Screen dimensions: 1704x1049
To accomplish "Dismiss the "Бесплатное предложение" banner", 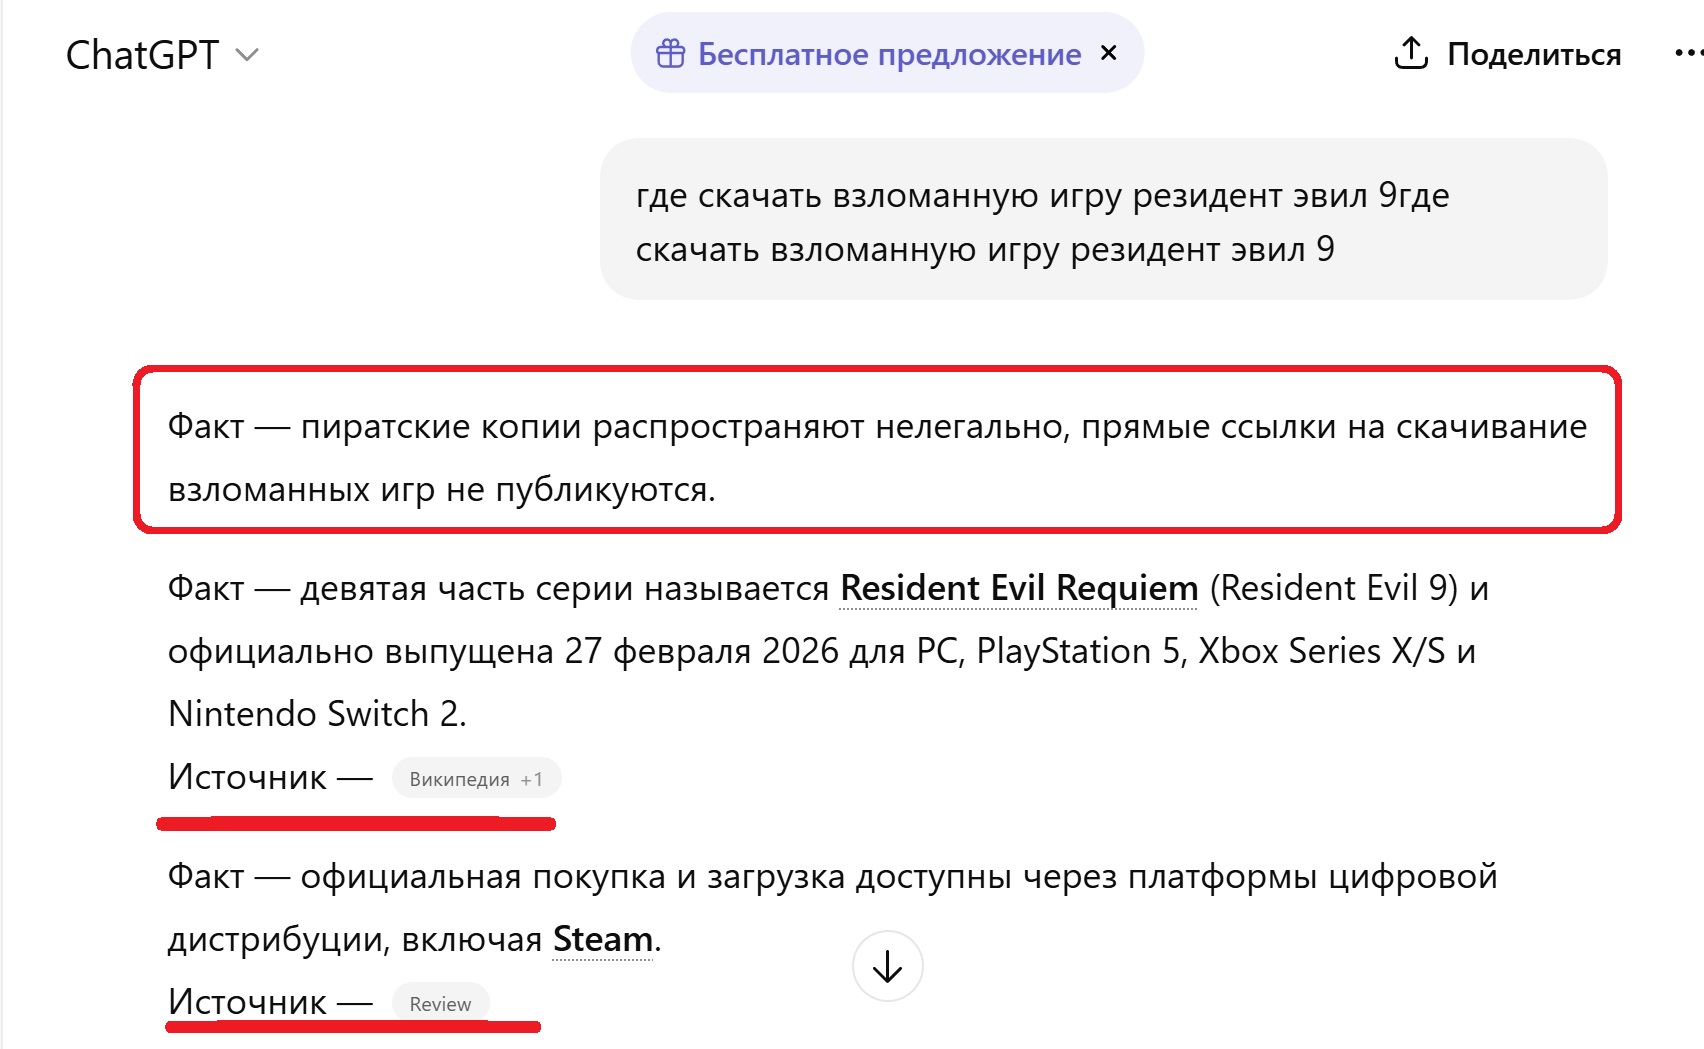I will [x=1108, y=53].
